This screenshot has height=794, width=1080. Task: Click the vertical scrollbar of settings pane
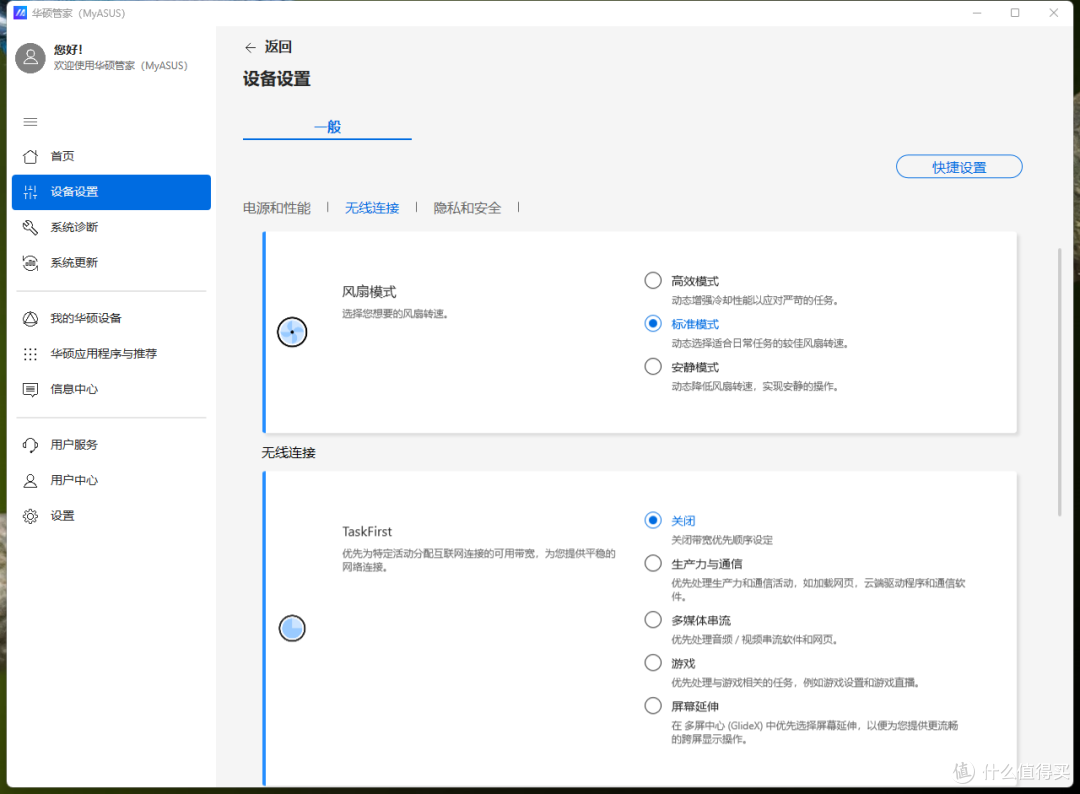(1059, 382)
